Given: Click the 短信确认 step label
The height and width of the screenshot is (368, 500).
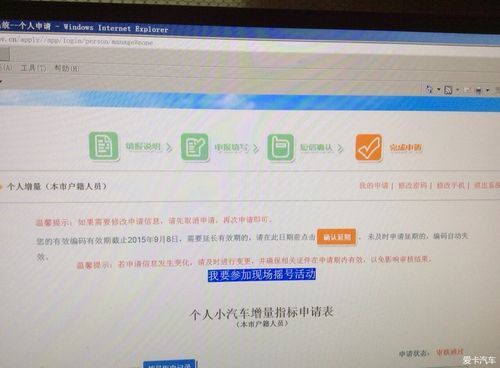Looking at the screenshot, I should pos(317,148).
